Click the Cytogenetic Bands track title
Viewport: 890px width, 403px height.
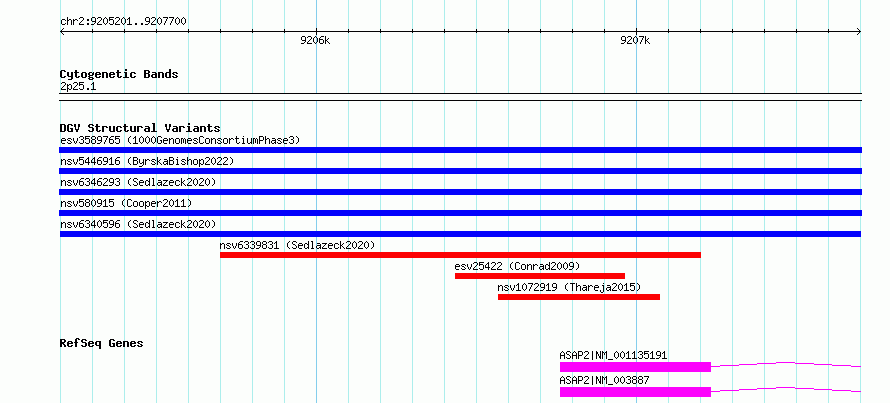(x=119, y=74)
